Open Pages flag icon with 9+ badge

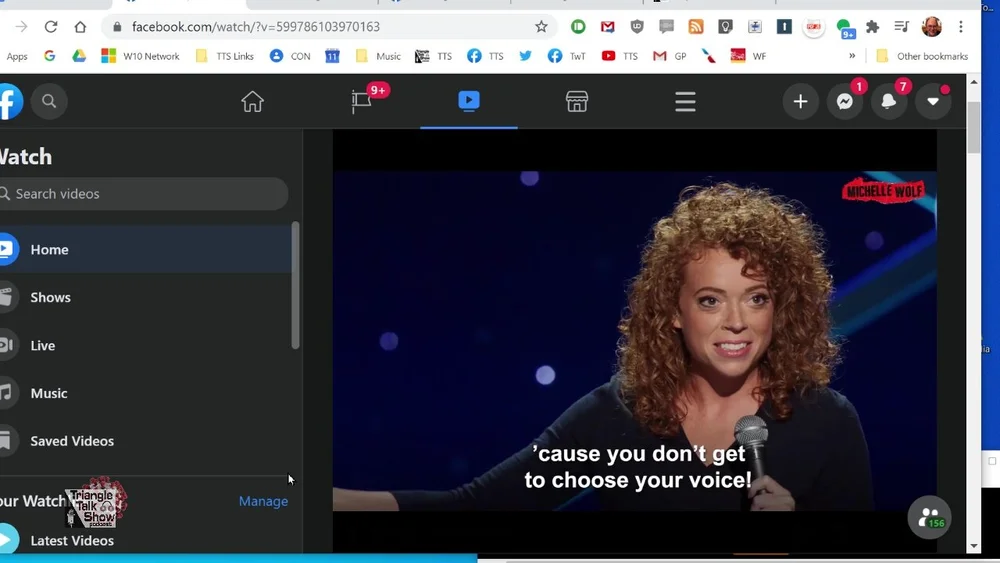(x=362, y=101)
